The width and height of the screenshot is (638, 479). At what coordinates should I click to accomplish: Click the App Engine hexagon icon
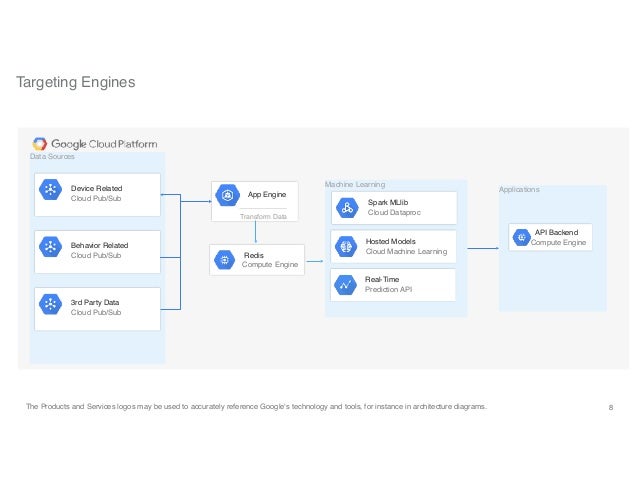227,195
